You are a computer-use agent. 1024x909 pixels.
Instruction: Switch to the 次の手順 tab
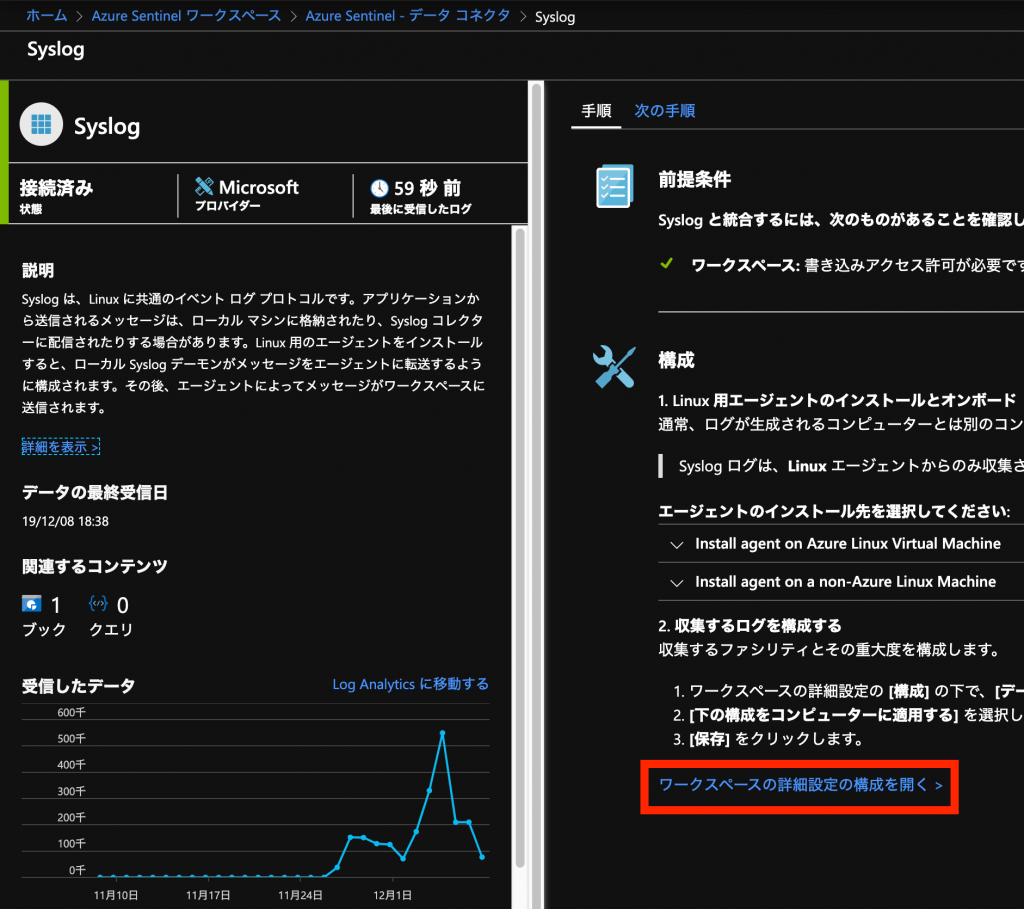665,111
